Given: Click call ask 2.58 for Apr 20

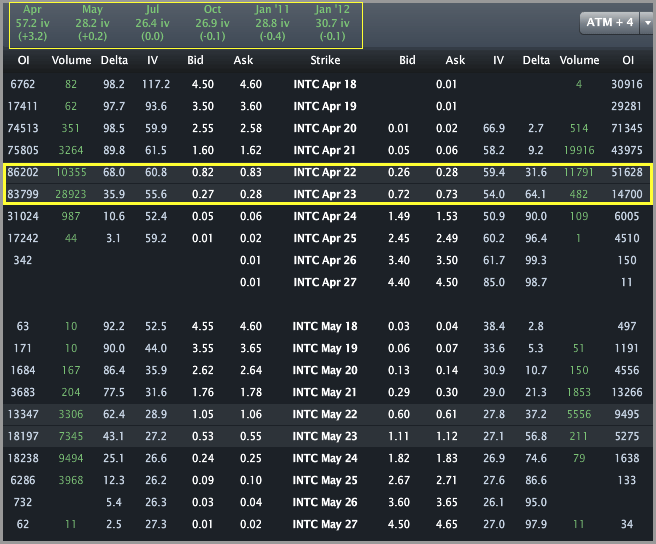Looking at the screenshot, I should (x=251, y=128).
